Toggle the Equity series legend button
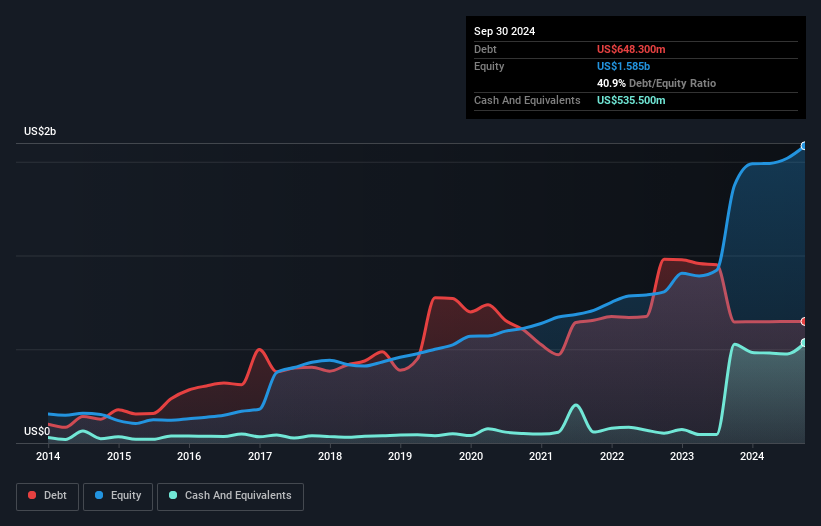This screenshot has width=821, height=526. pos(118,497)
